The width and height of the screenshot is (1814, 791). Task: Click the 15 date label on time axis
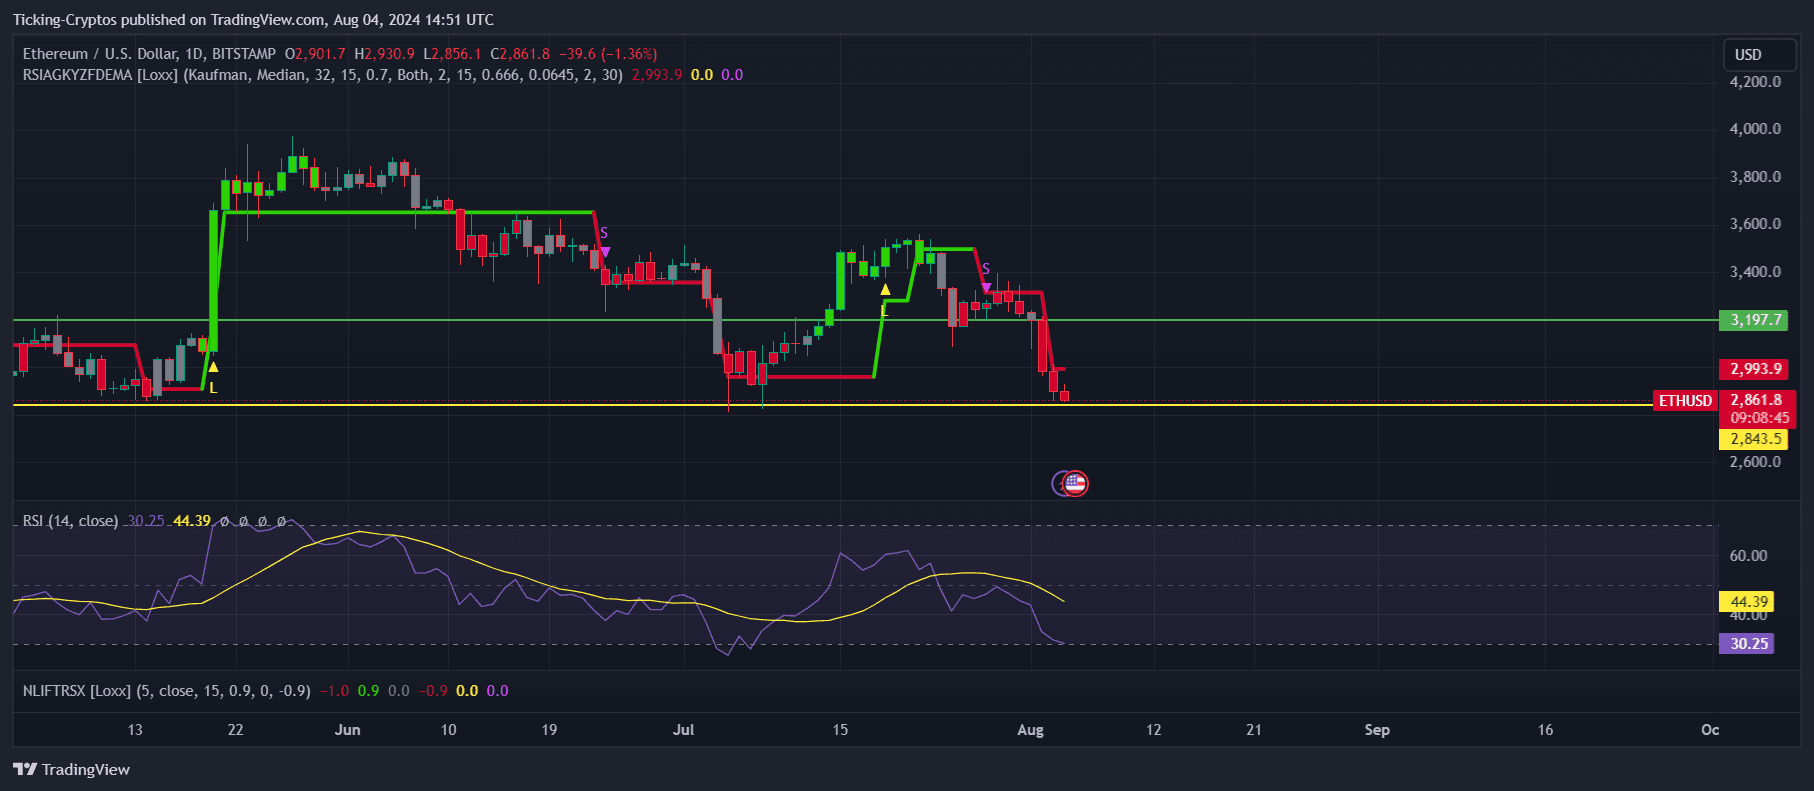click(840, 730)
